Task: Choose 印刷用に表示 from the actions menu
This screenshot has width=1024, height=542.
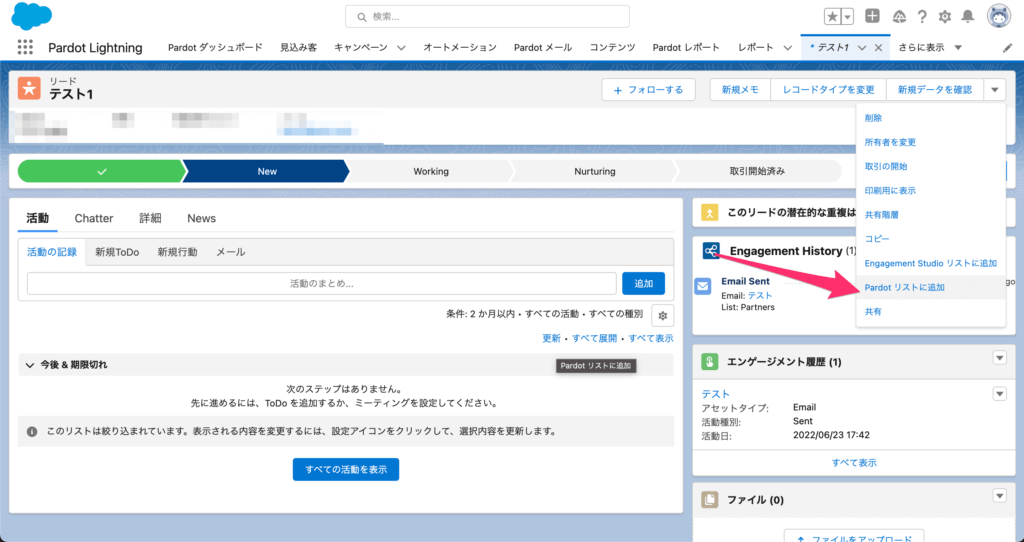Action: [x=930, y=191]
